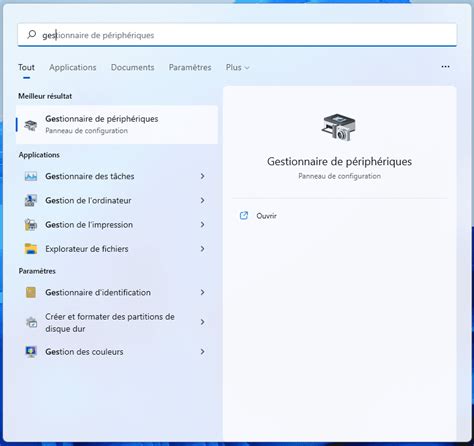
Task: Click the disk partitions settings icon
Action: coord(32,322)
